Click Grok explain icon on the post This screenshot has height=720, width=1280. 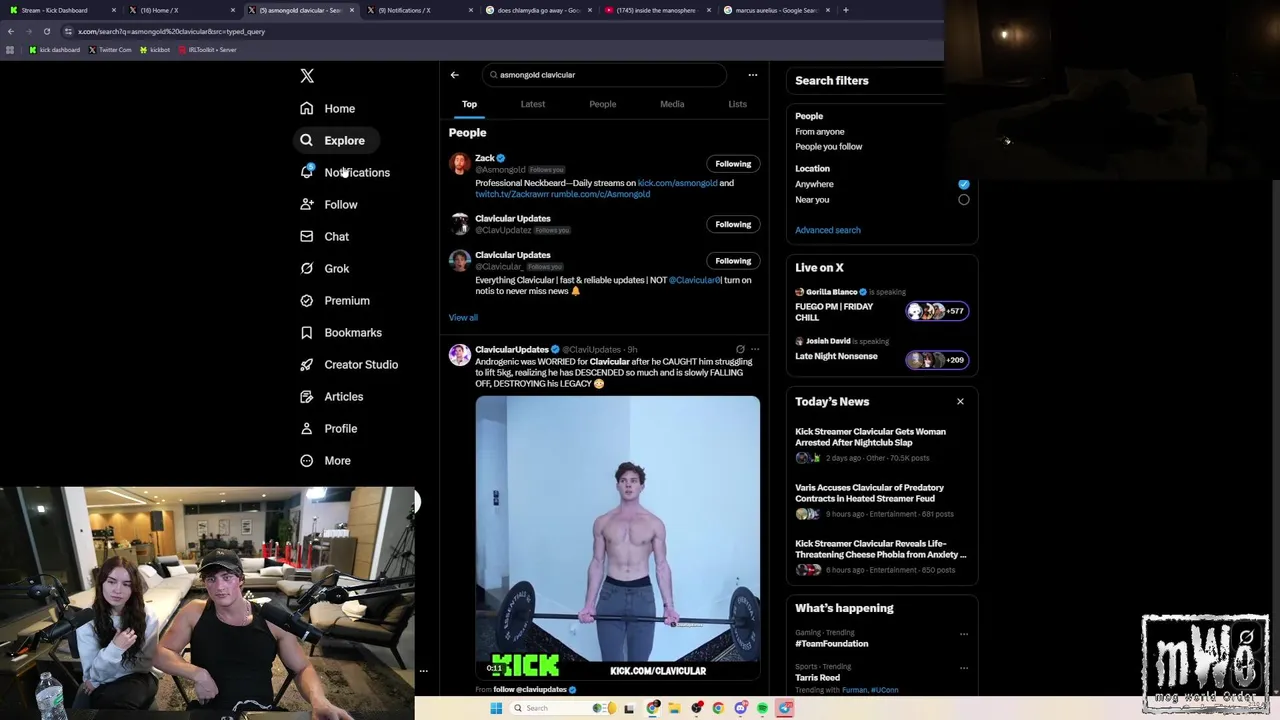click(740, 349)
